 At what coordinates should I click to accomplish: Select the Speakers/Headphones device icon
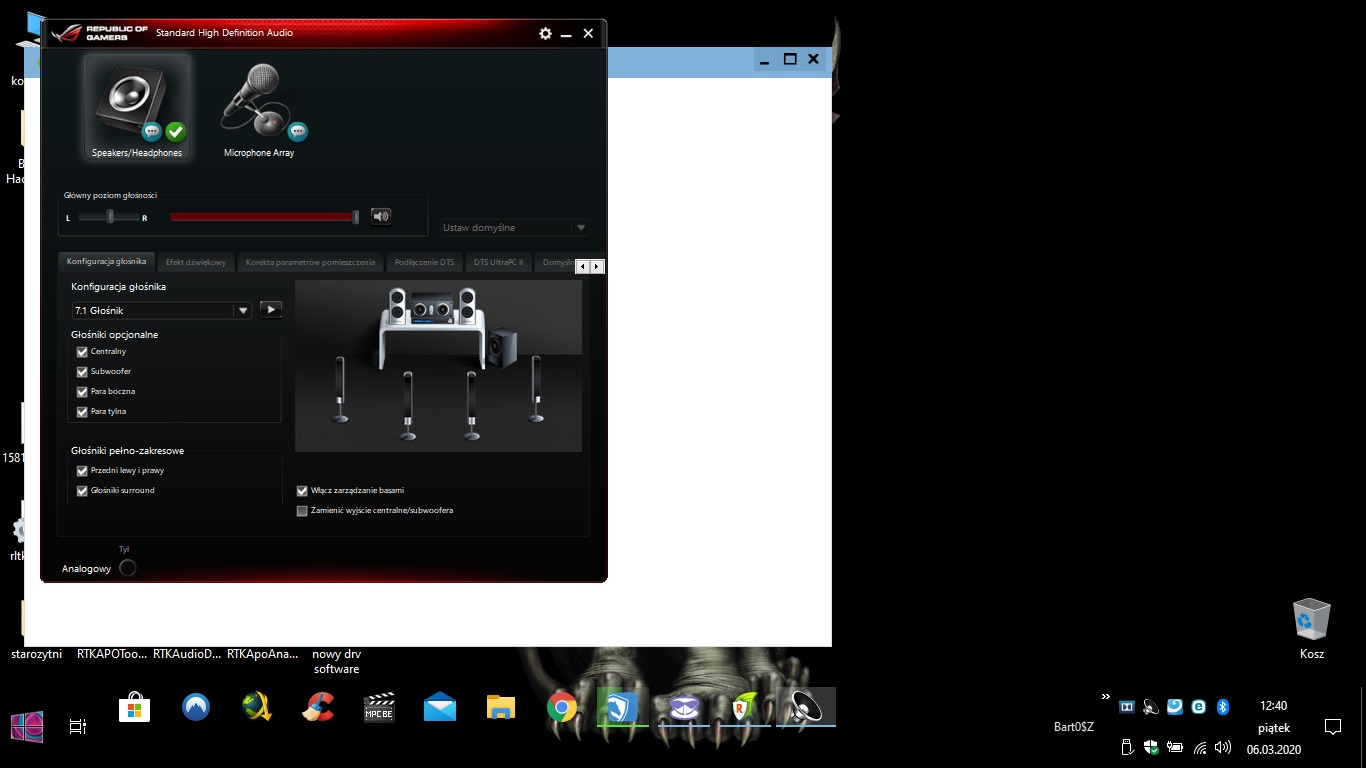click(x=137, y=107)
